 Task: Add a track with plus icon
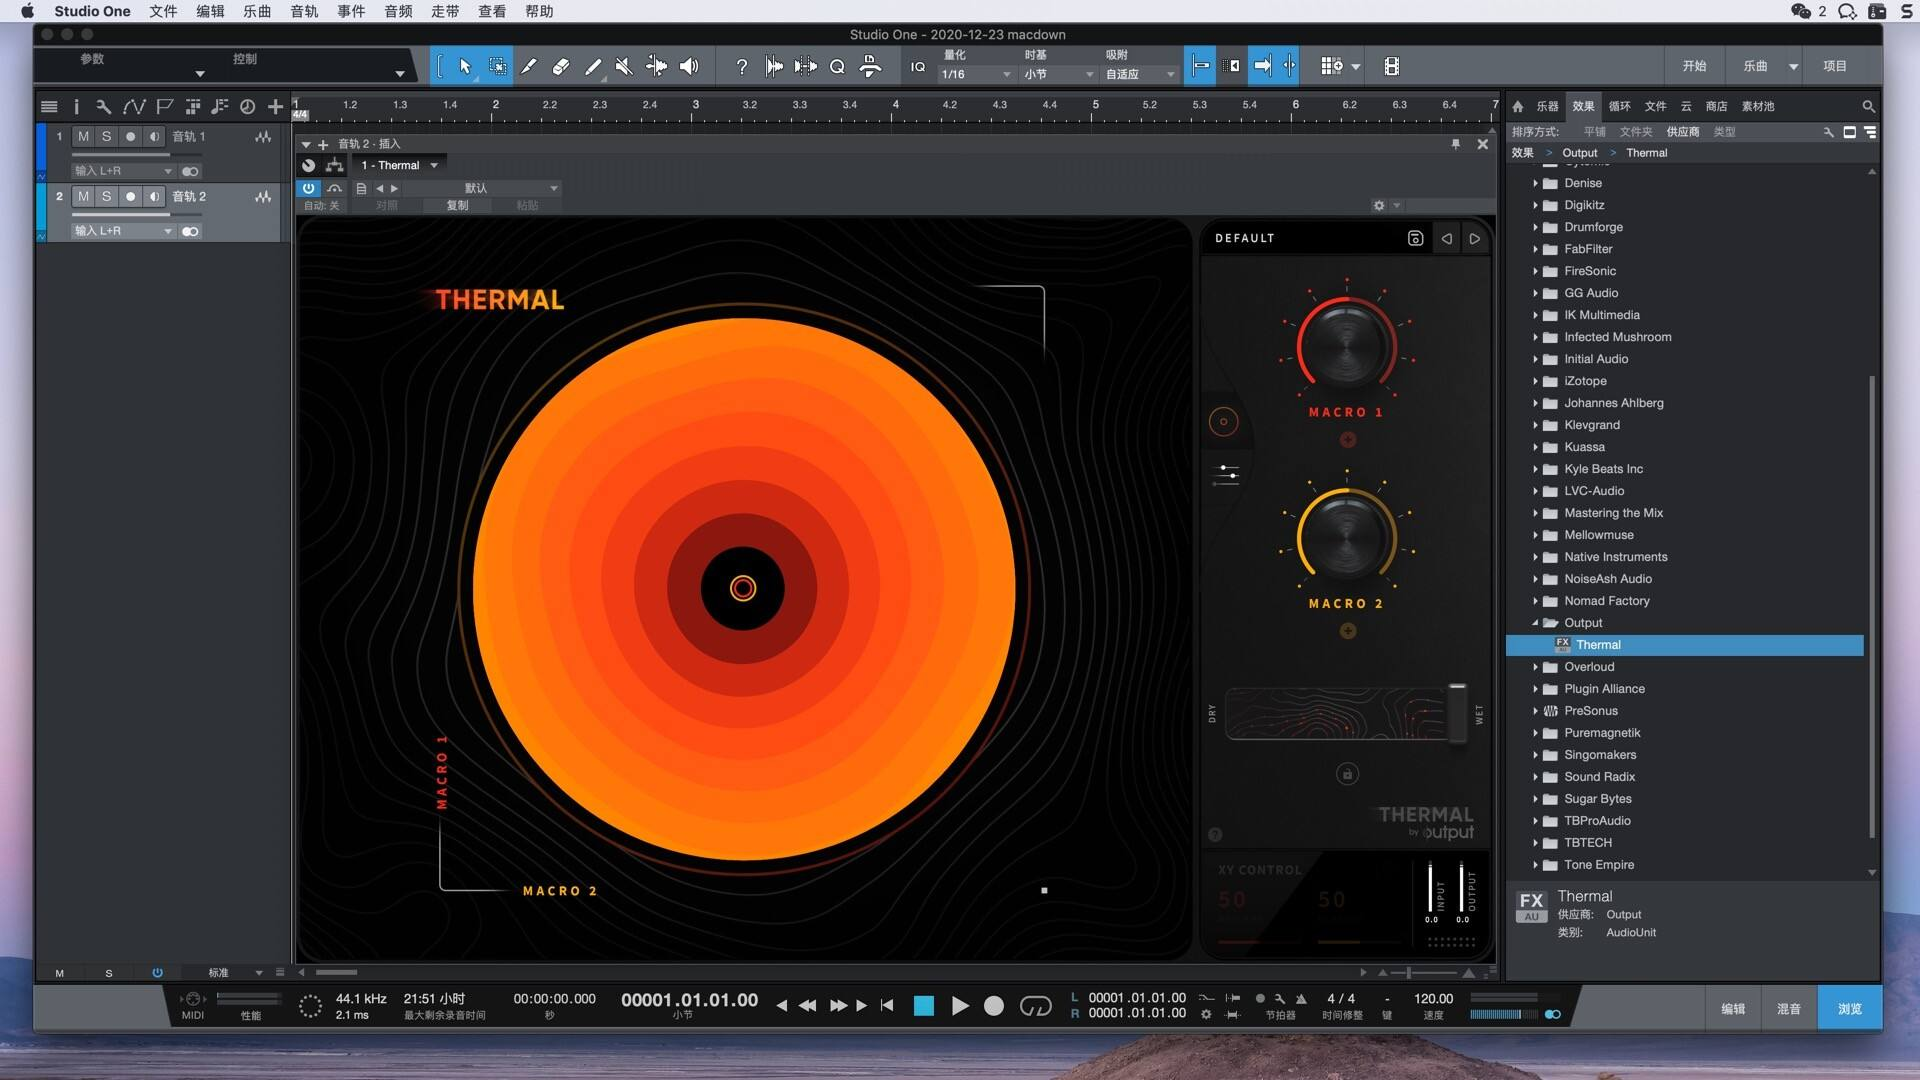(275, 106)
